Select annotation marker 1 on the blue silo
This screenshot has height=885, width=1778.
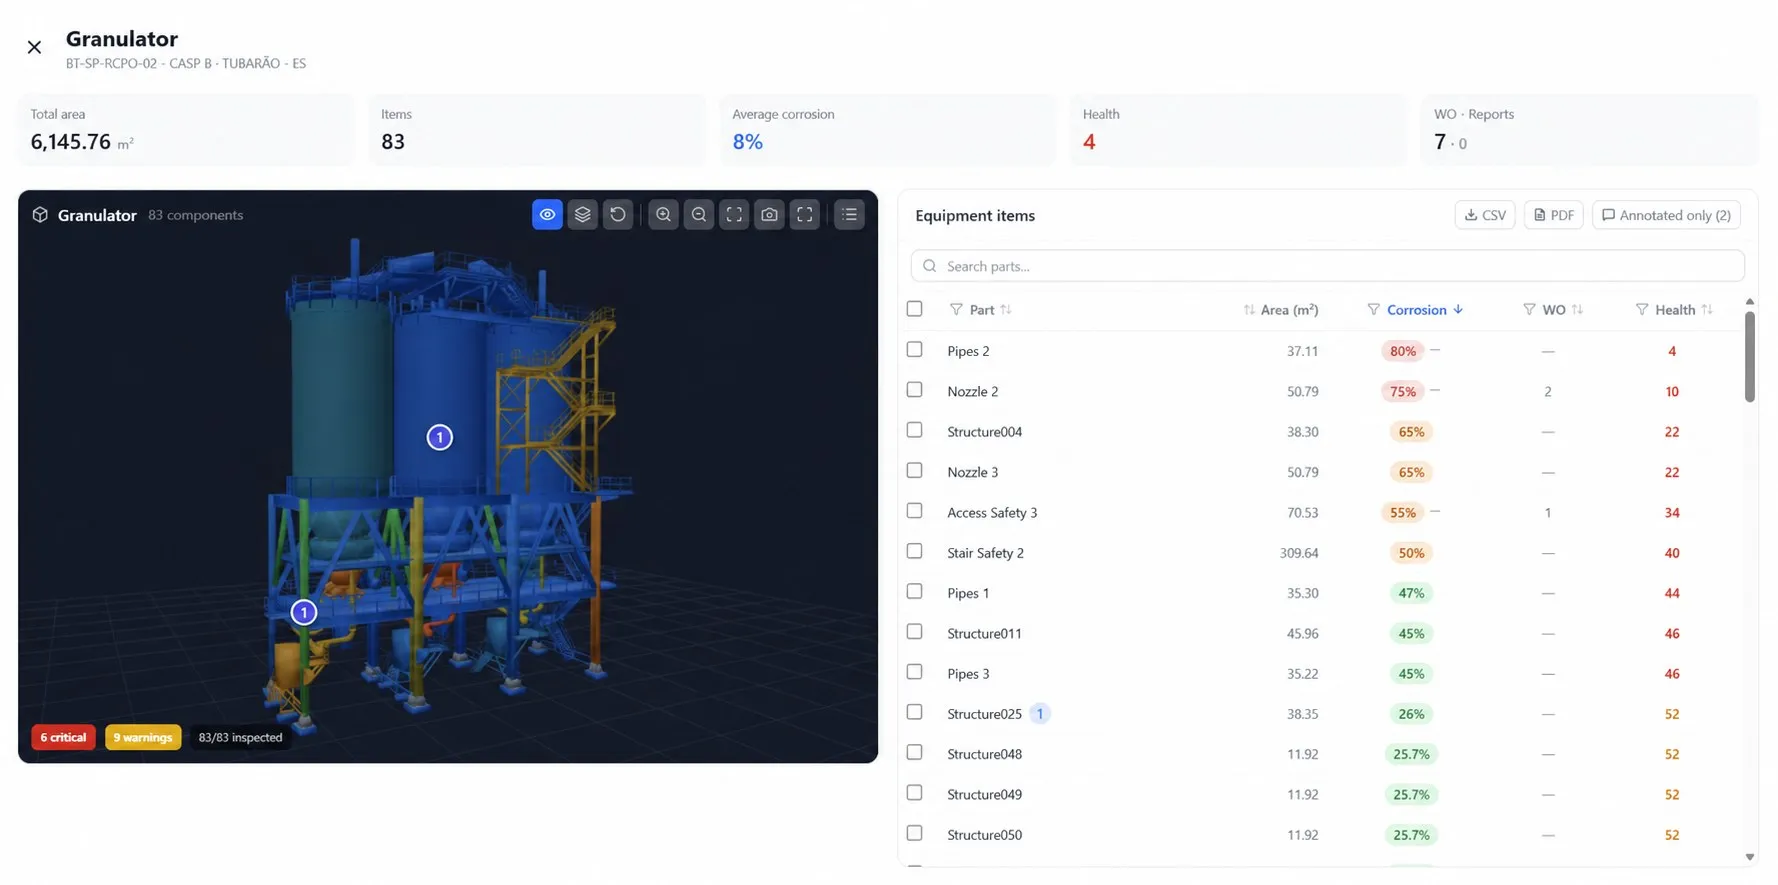click(x=440, y=437)
